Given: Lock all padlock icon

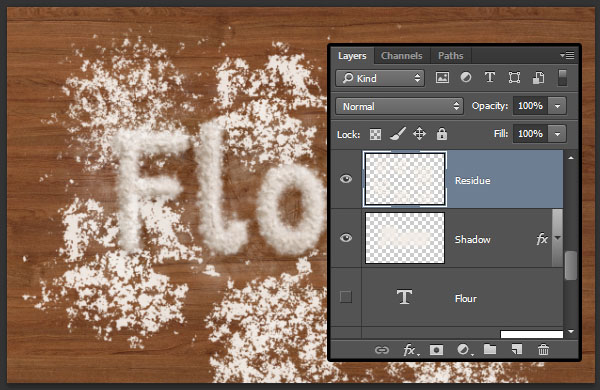Looking at the screenshot, I should point(442,134).
